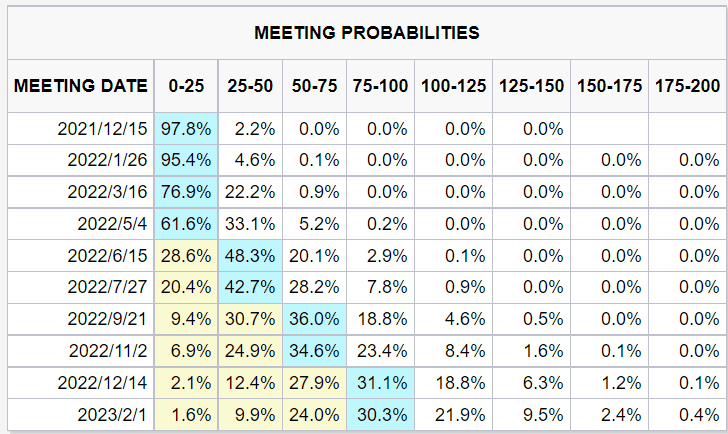The height and width of the screenshot is (434, 728).
Task: Click the 30.3% cell for 2023/2/1
Action: pyautogui.click(x=380, y=415)
